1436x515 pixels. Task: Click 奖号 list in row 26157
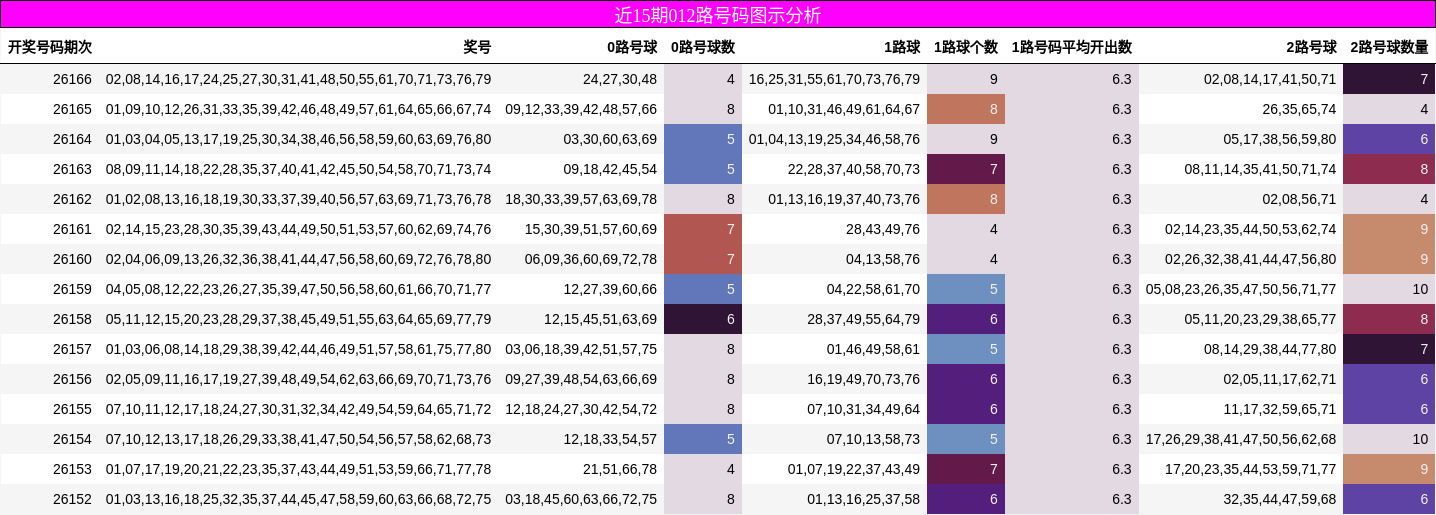(299, 349)
